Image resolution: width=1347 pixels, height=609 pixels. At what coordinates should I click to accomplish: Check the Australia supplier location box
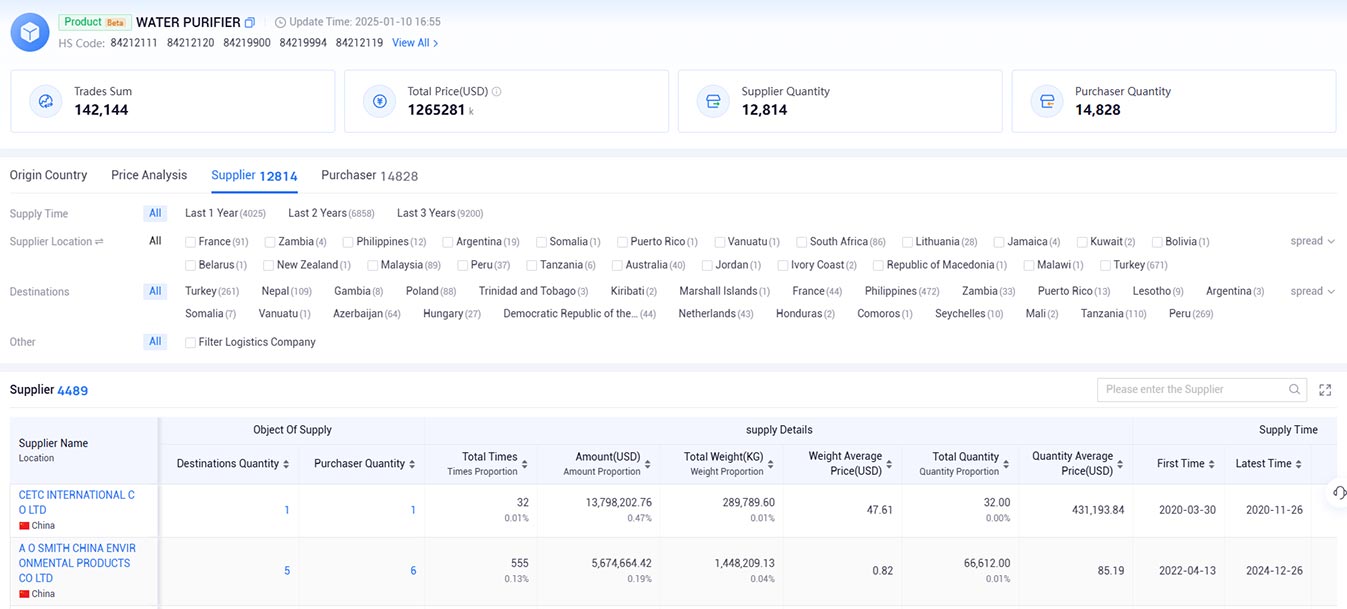tap(617, 265)
